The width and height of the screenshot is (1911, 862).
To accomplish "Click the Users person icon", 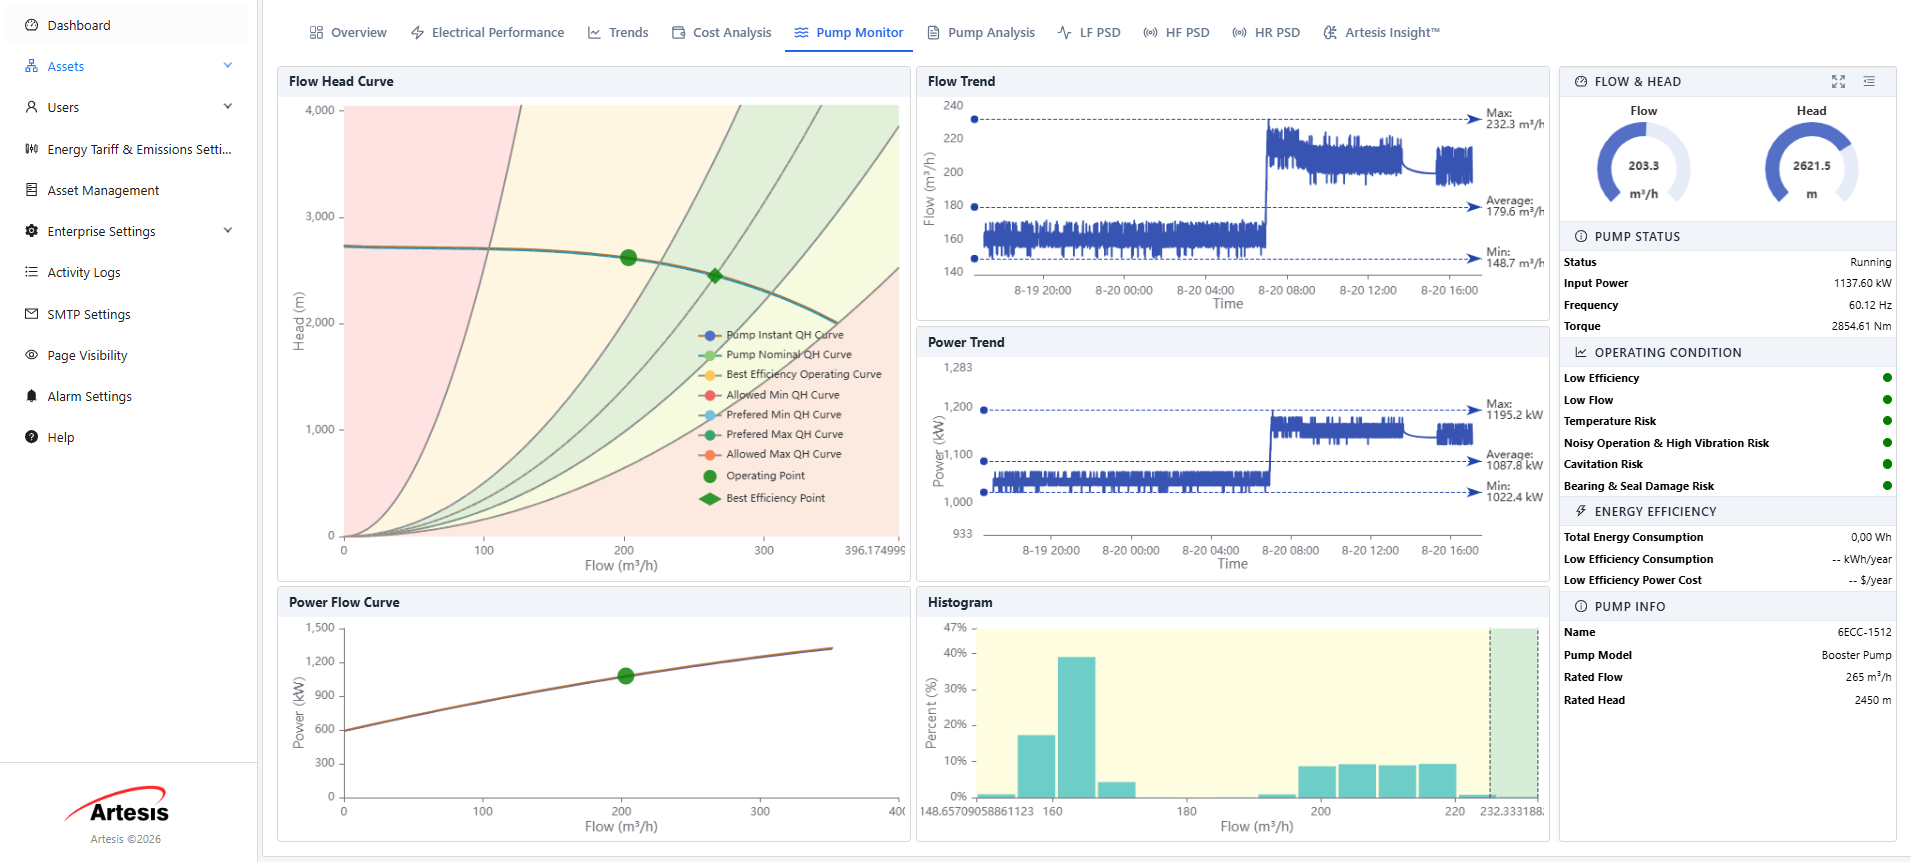I will click(x=31, y=107).
